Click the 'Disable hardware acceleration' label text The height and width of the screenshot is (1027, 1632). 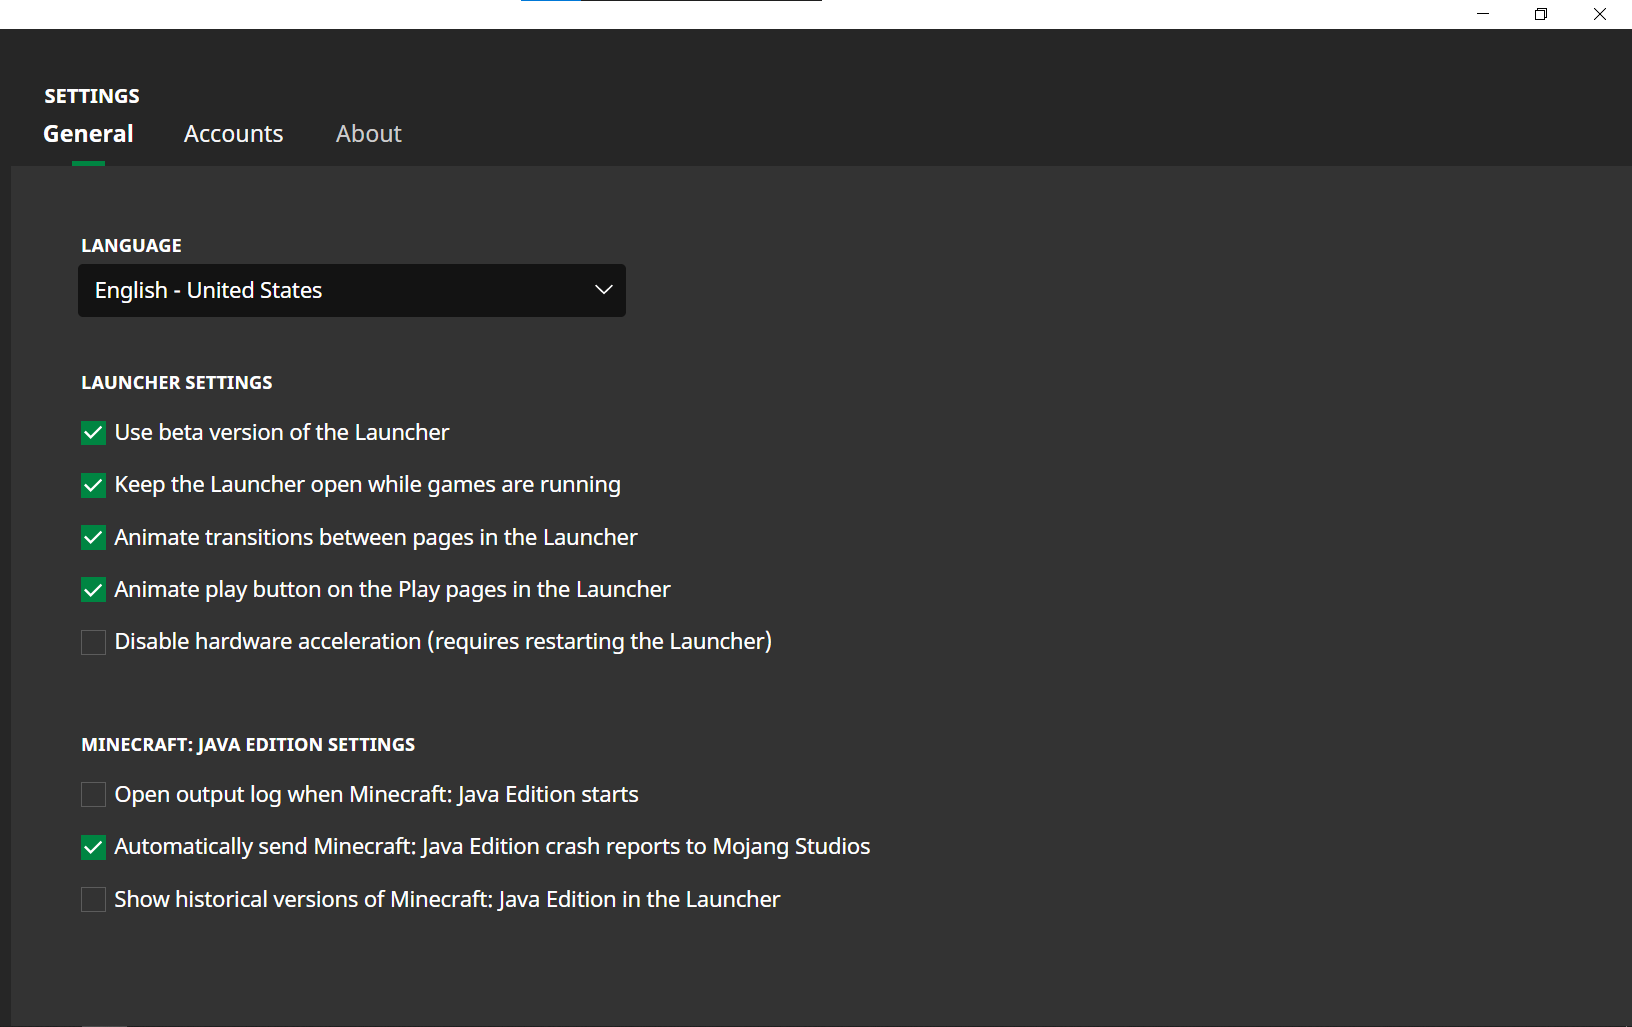442,642
